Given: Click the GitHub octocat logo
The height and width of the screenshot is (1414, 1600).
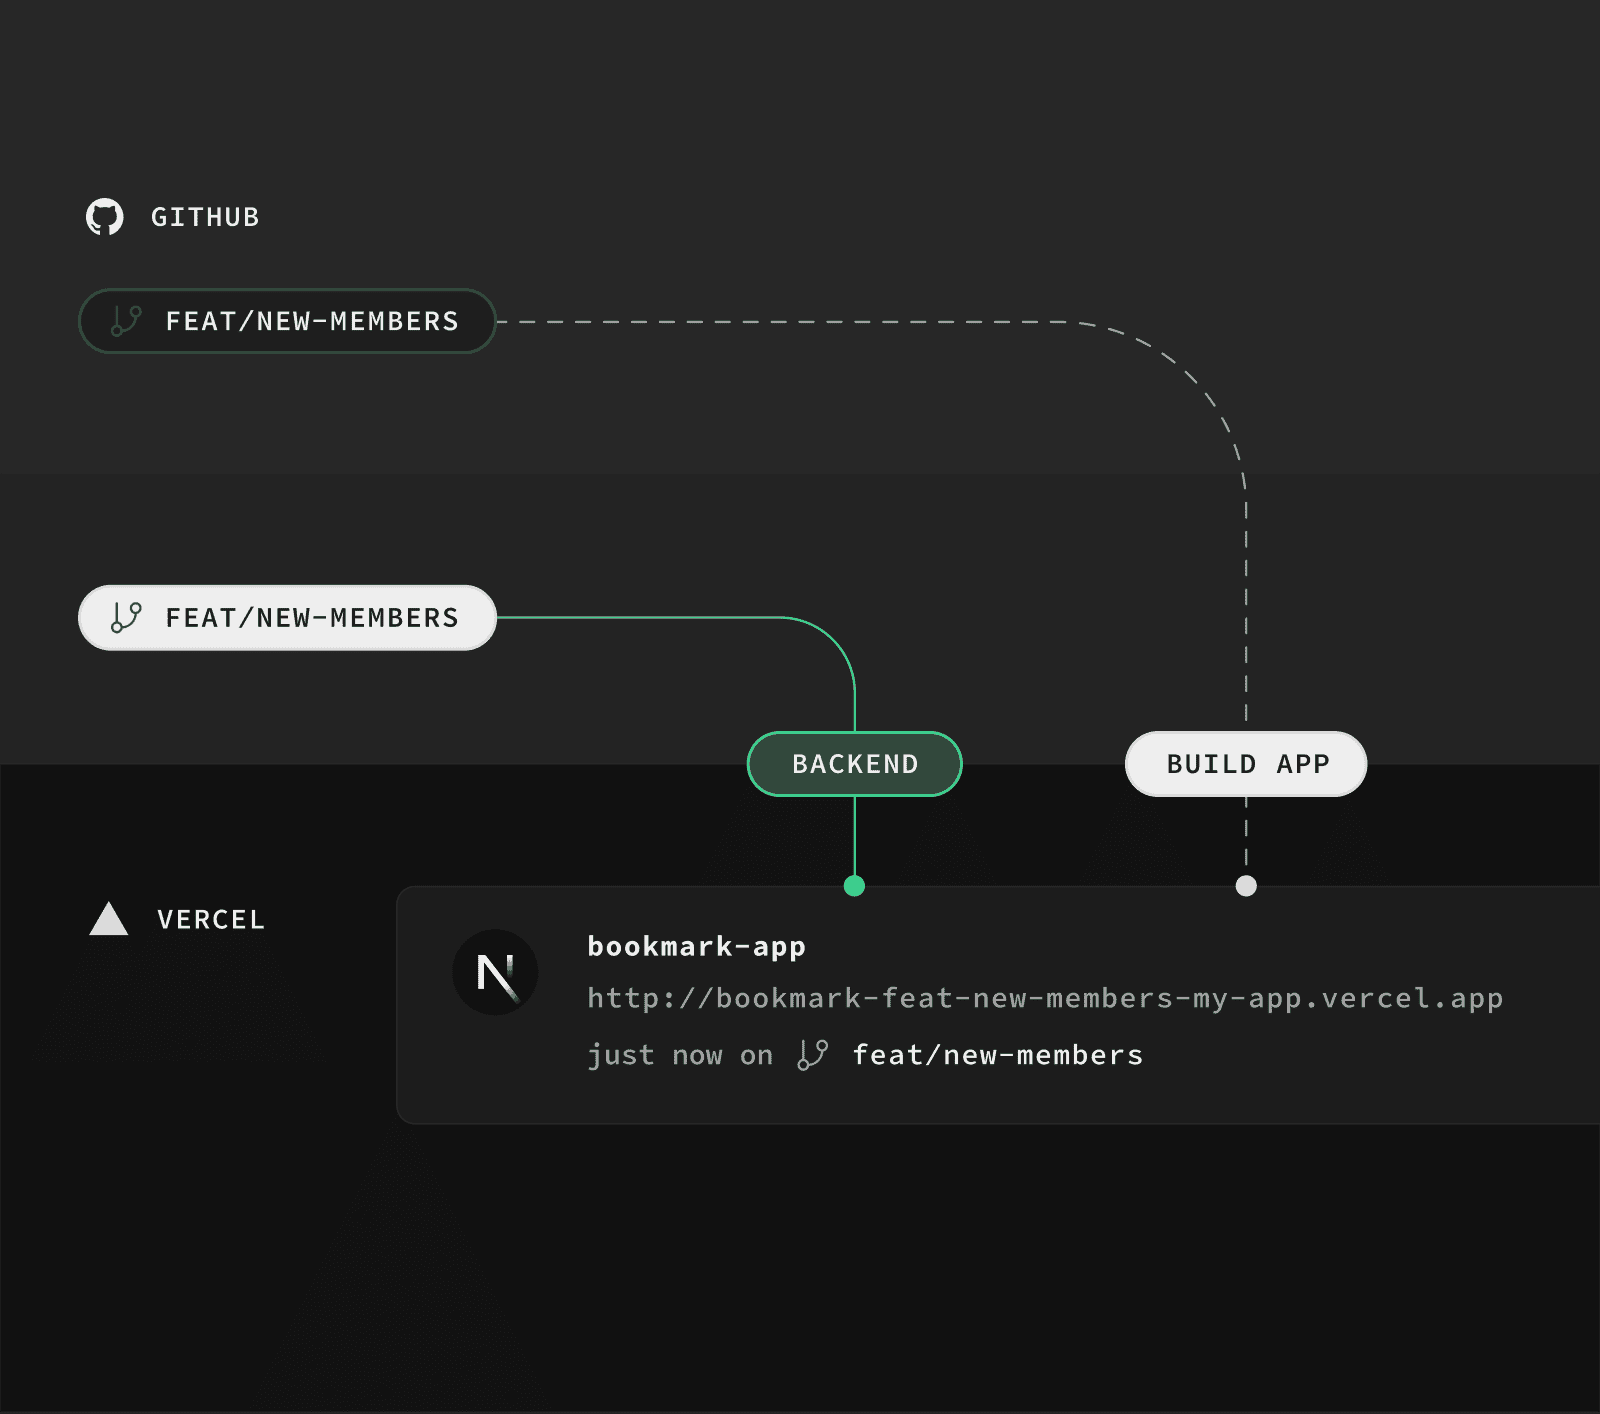Looking at the screenshot, I should tap(107, 216).
